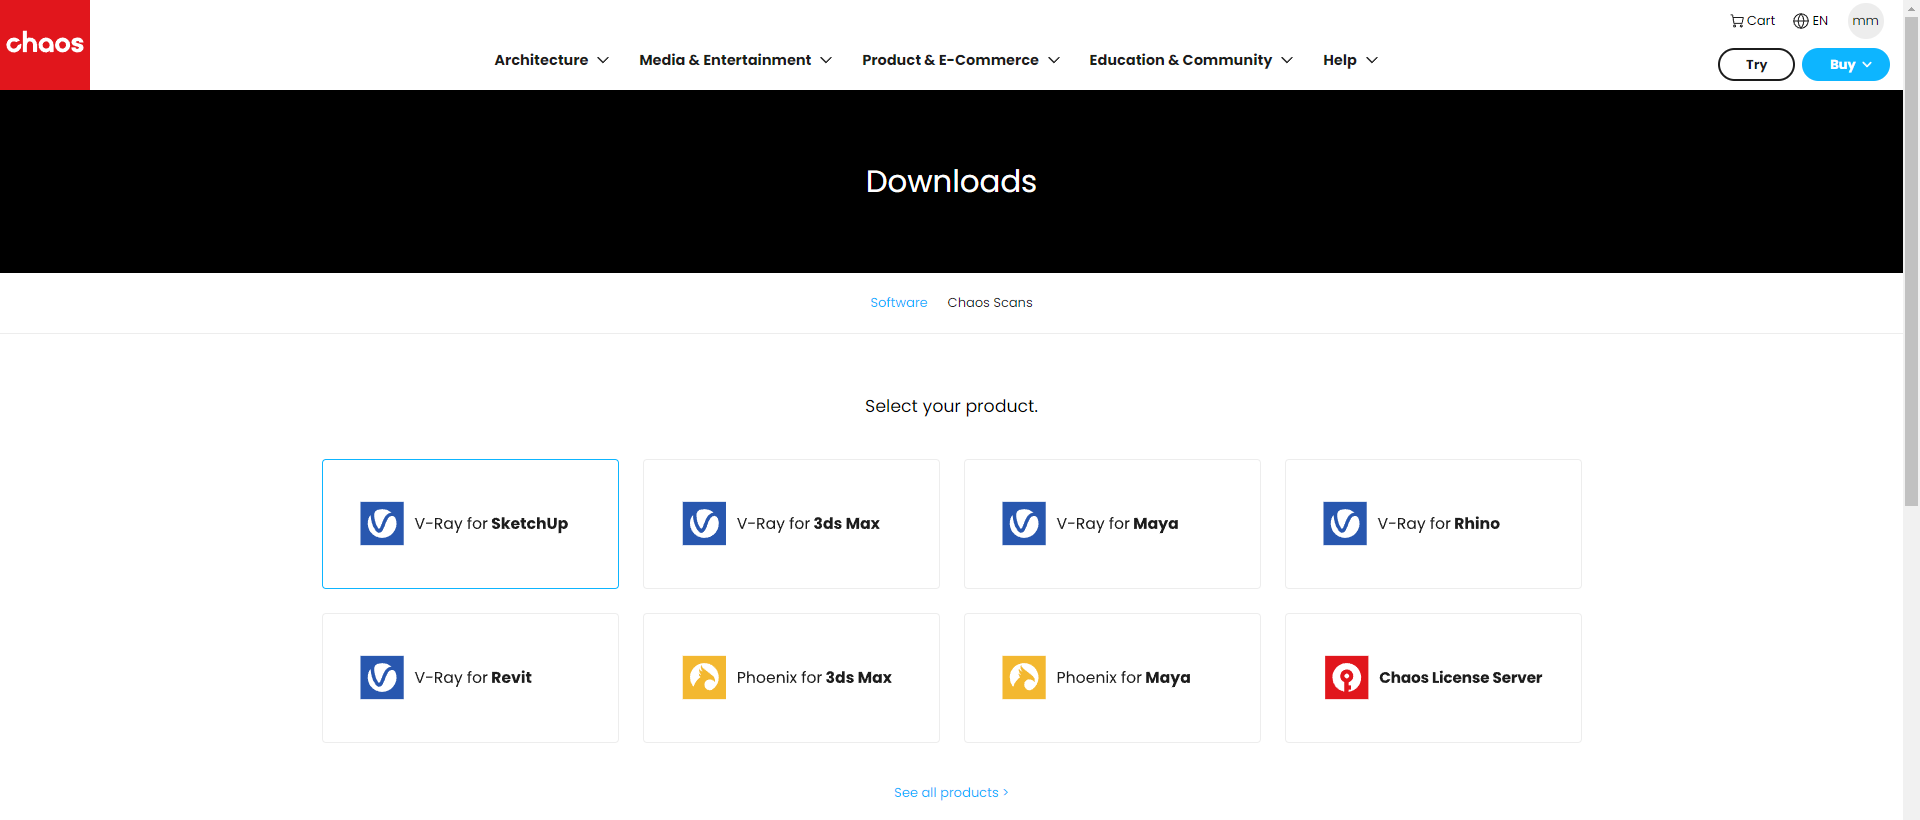1920x820 pixels.
Task: Click the V-Ray icon beside Maya
Action: [x=1024, y=523]
